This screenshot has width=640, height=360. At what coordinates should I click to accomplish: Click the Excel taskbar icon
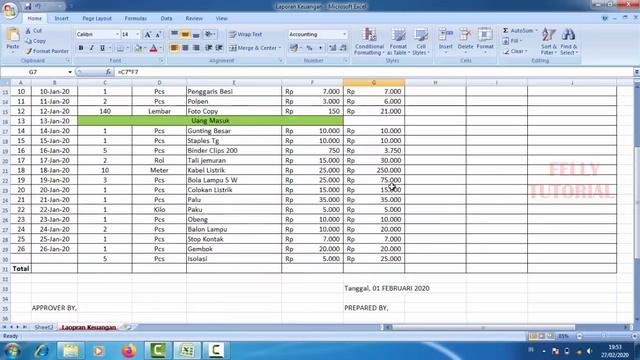187,351
